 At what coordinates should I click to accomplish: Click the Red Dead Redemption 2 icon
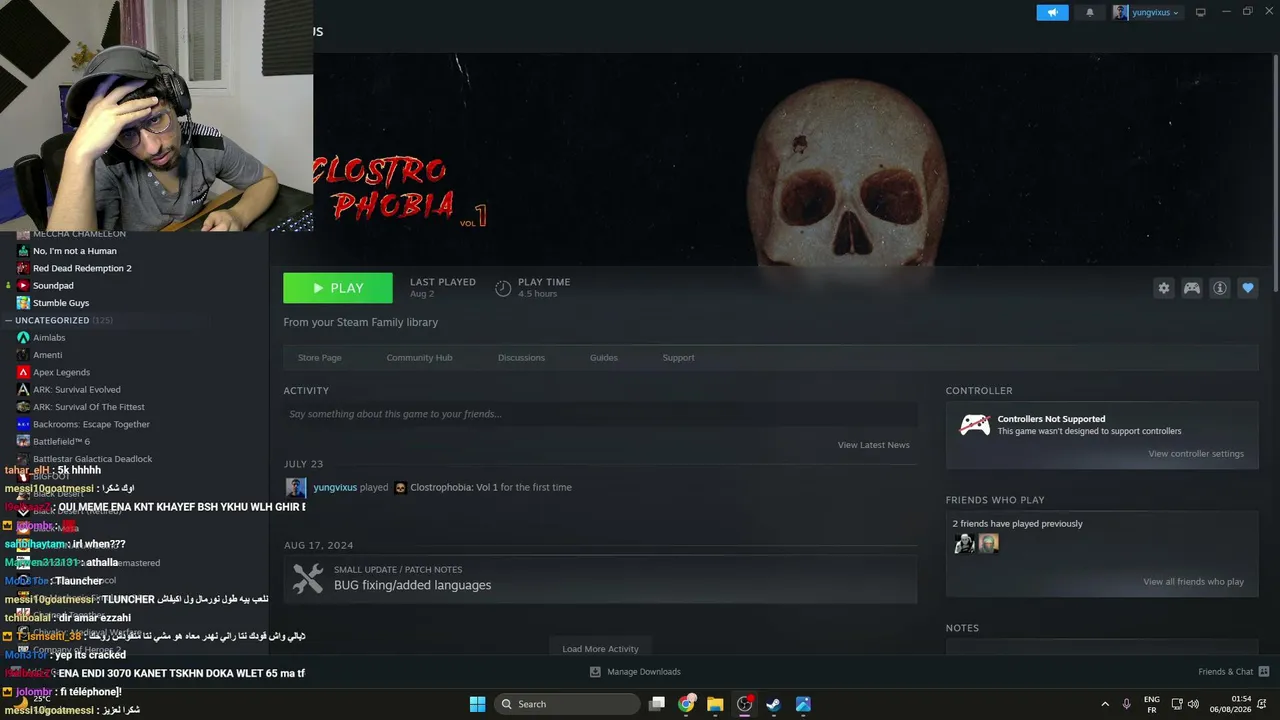23,268
